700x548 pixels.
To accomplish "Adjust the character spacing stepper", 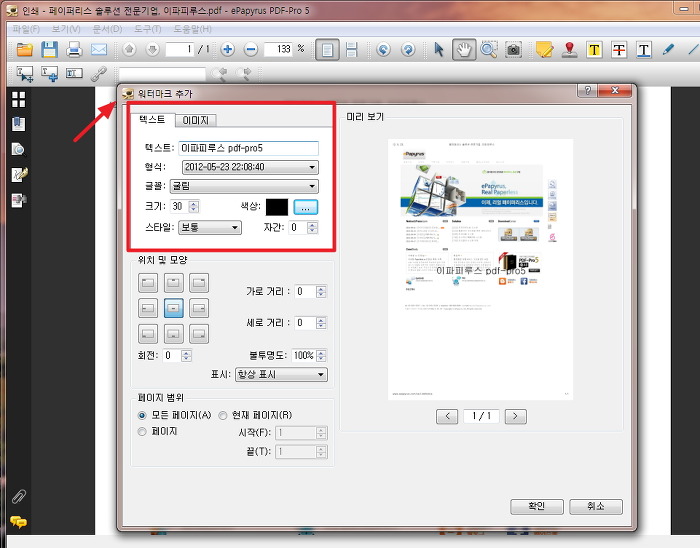I will (313, 228).
